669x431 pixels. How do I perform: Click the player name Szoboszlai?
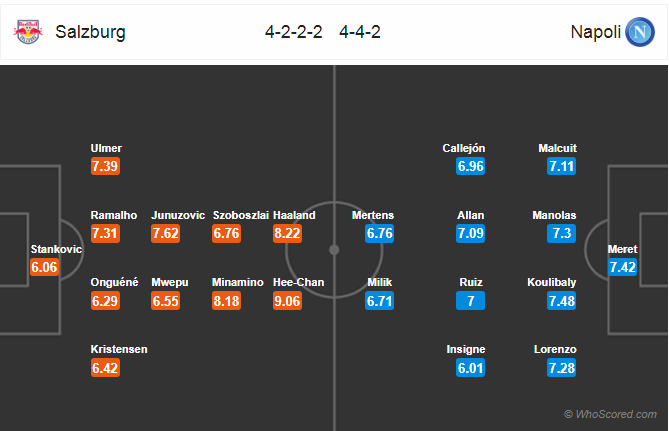point(241,215)
